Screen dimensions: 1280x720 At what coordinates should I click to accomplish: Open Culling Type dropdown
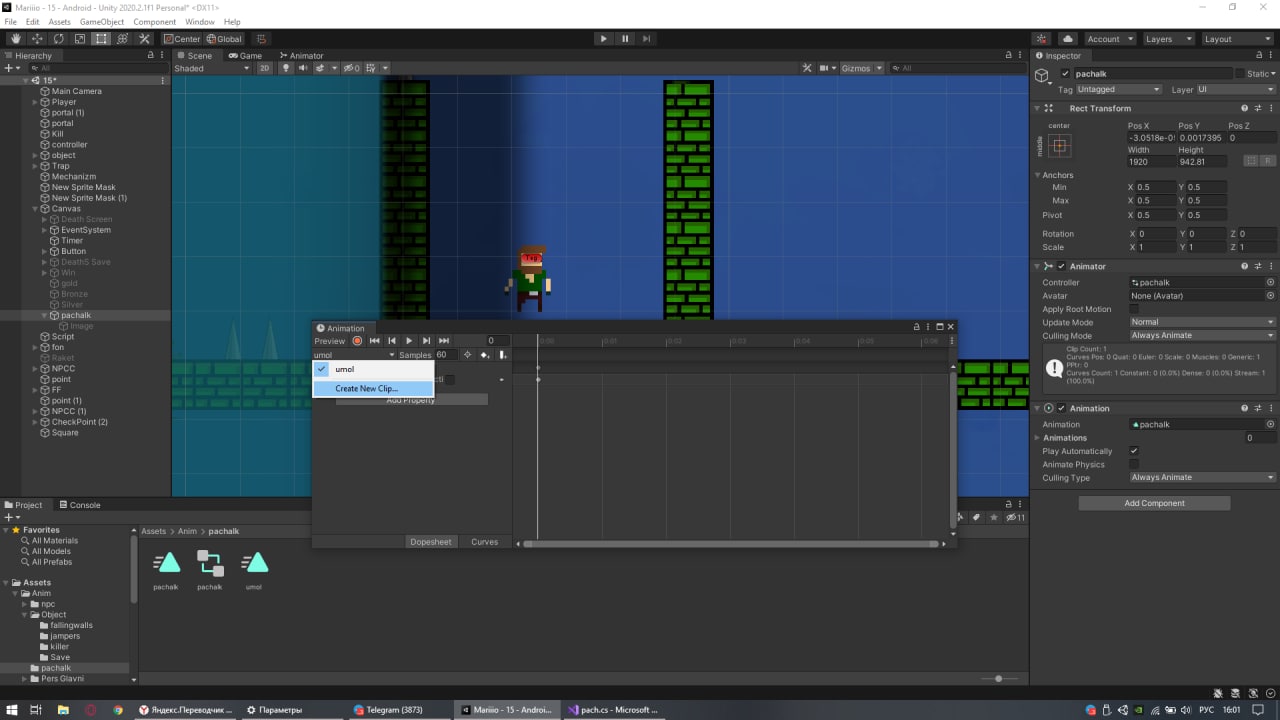pyautogui.click(x=1202, y=478)
